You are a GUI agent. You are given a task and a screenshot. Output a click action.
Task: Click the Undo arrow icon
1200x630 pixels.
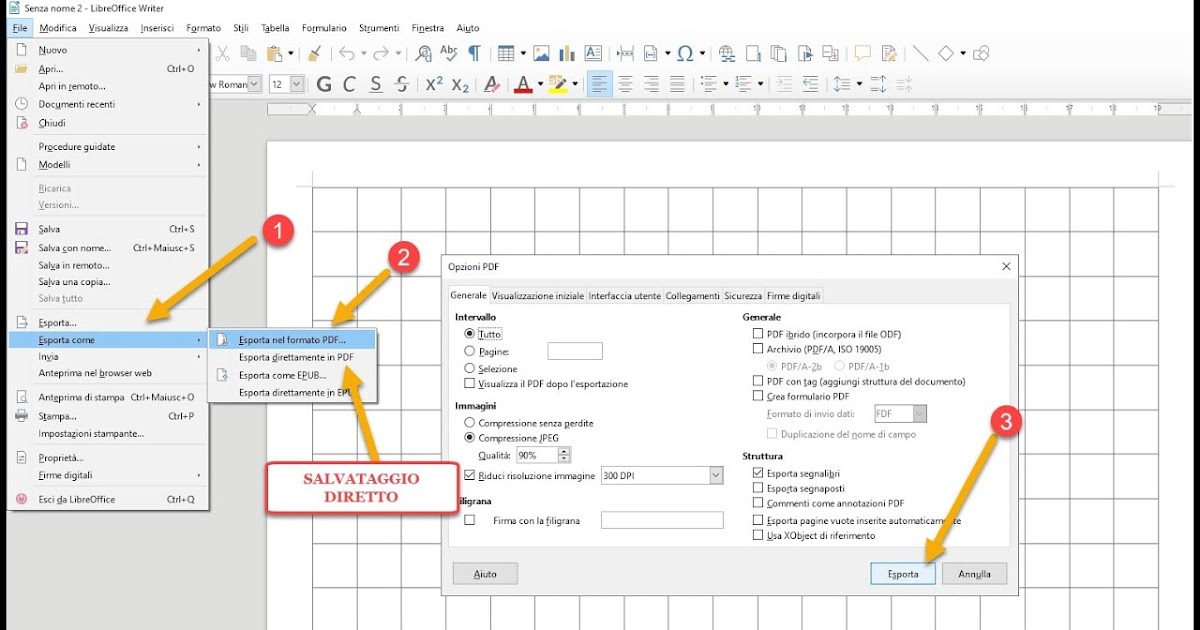pos(346,54)
